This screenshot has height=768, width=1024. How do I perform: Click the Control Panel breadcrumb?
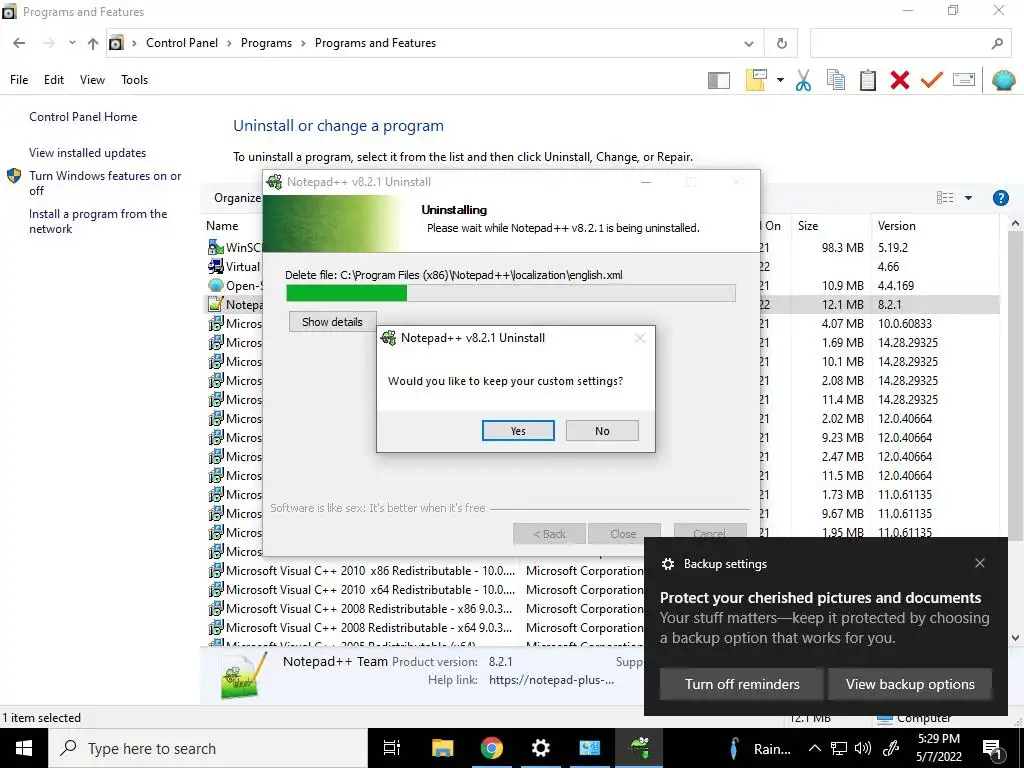point(182,43)
